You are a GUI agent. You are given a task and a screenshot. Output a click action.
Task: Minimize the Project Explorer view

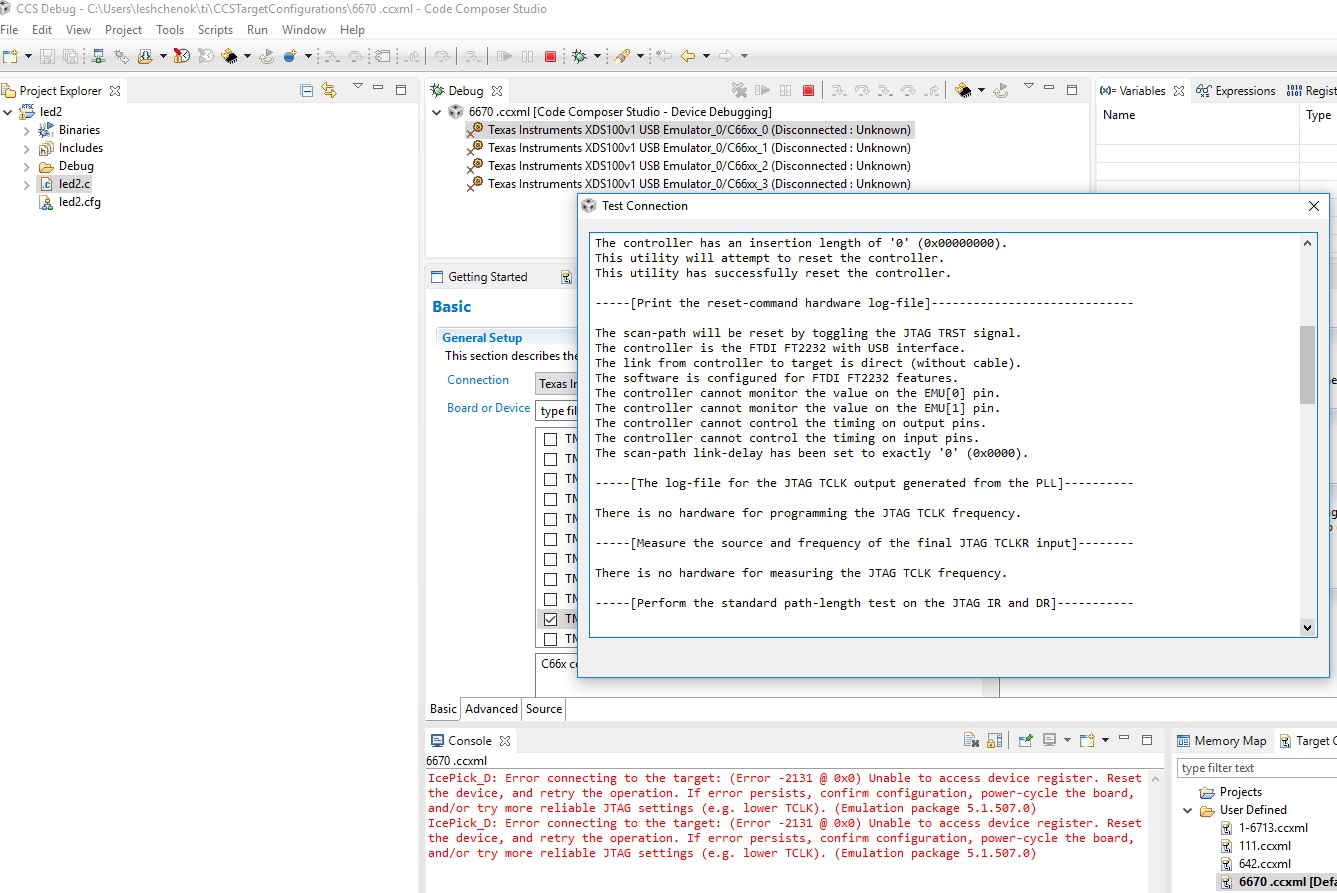[378, 90]
